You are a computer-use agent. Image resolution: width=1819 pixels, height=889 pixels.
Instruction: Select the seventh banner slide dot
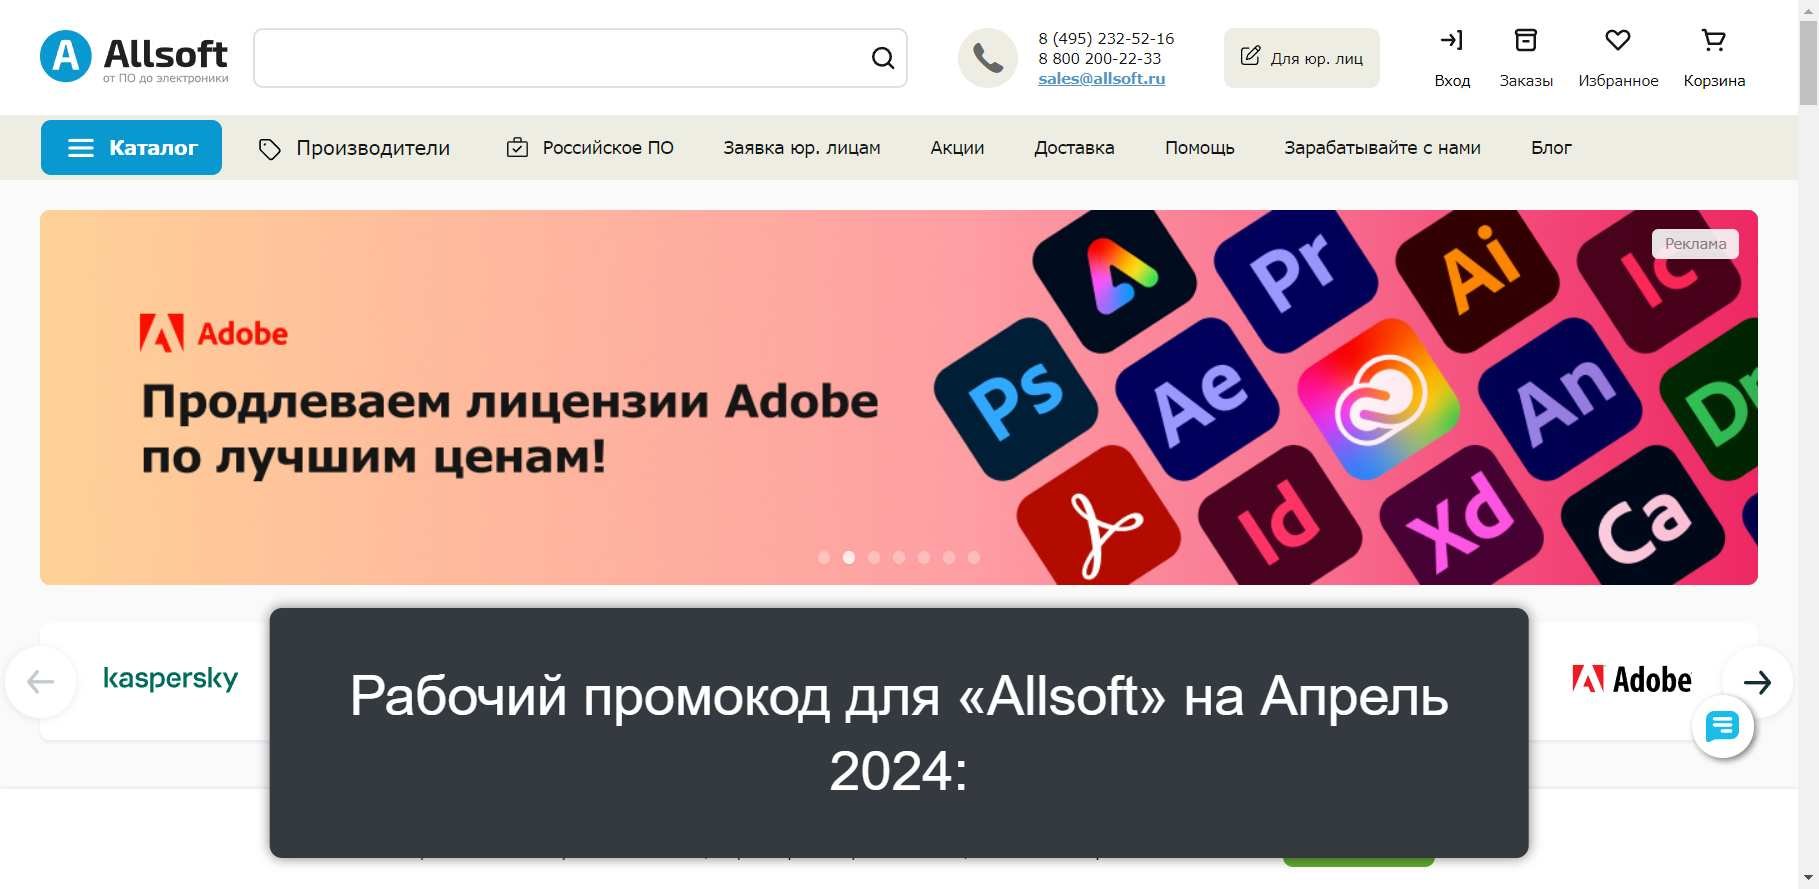pyautogui.click(x=974, y=557)
